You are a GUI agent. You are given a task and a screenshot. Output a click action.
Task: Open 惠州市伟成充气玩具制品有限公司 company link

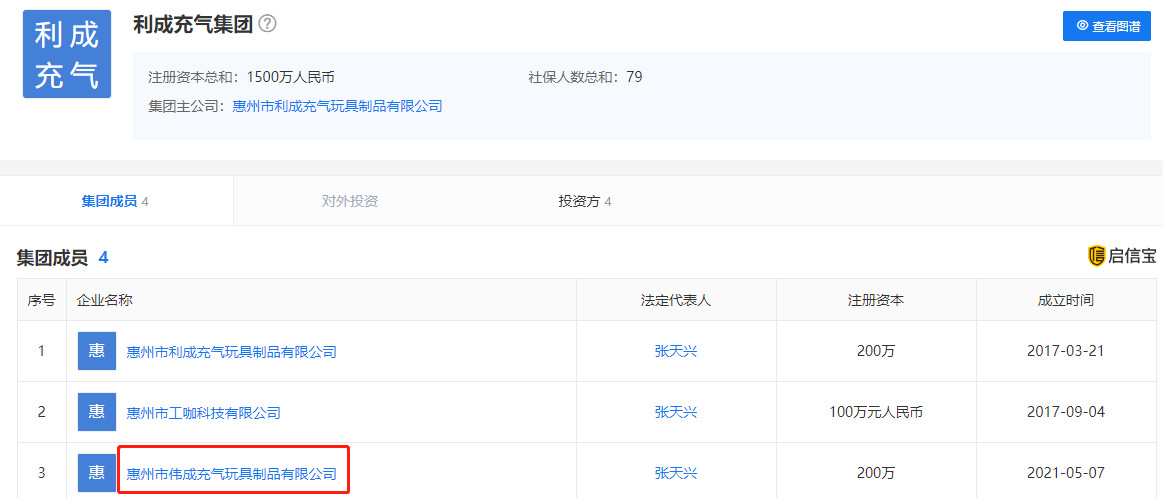click(232, 474)
